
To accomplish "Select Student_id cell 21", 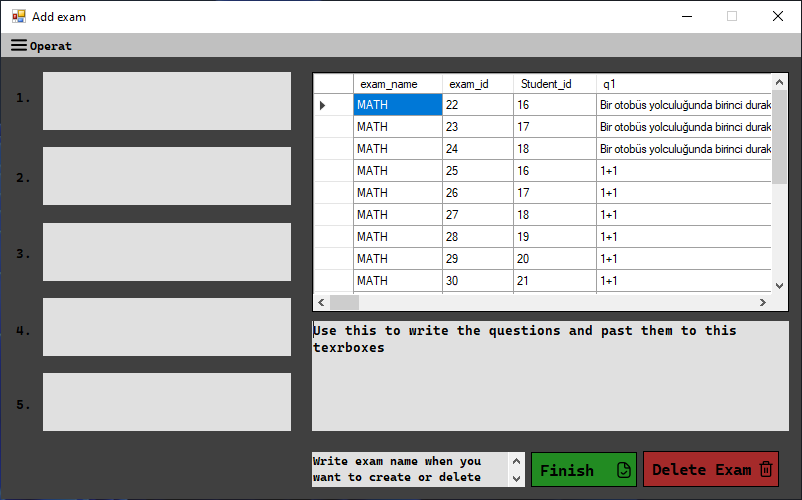I will (x=555, y=281).
